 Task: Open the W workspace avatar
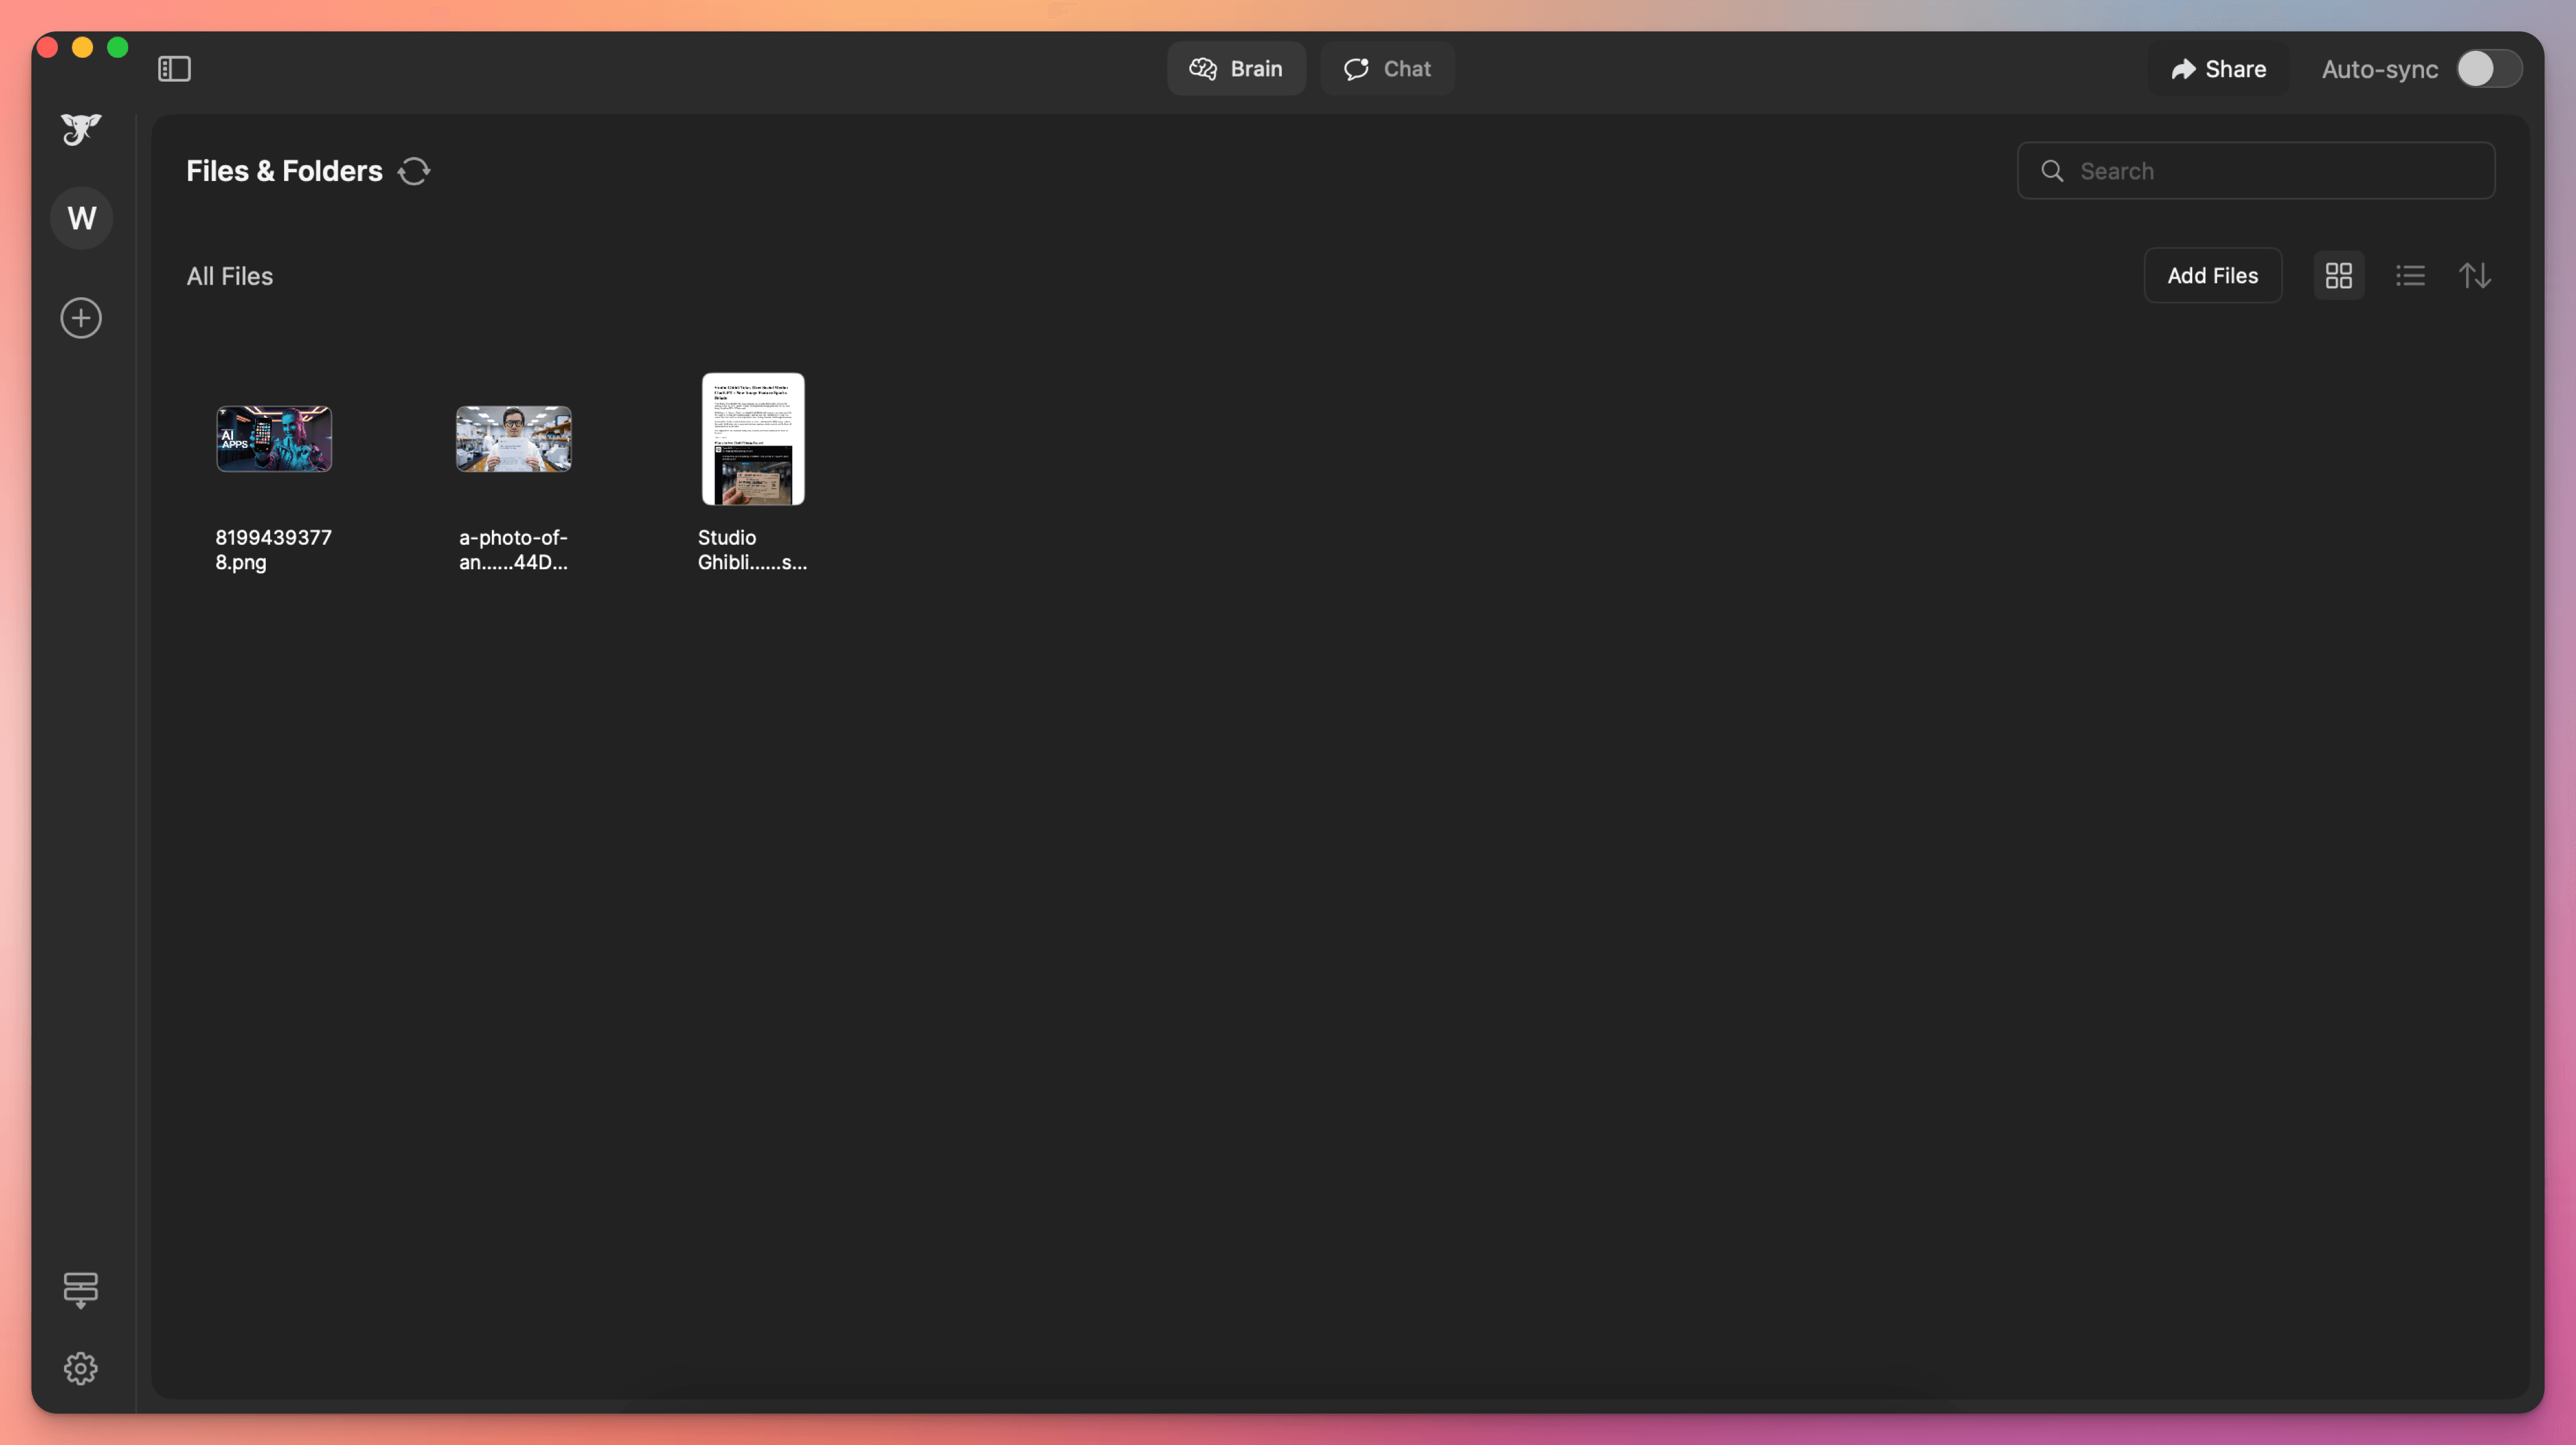click(x=81, y=218)
